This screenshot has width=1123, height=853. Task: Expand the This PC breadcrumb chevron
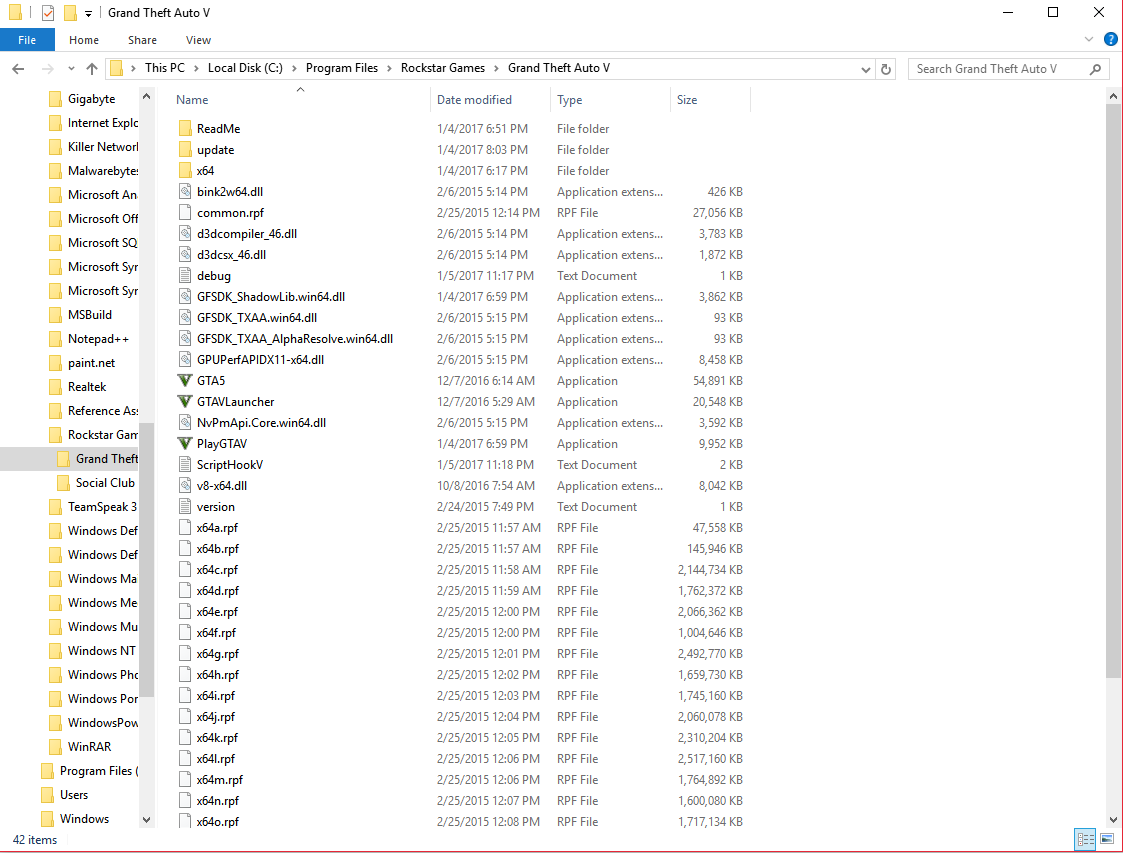[x=196, y=69]
